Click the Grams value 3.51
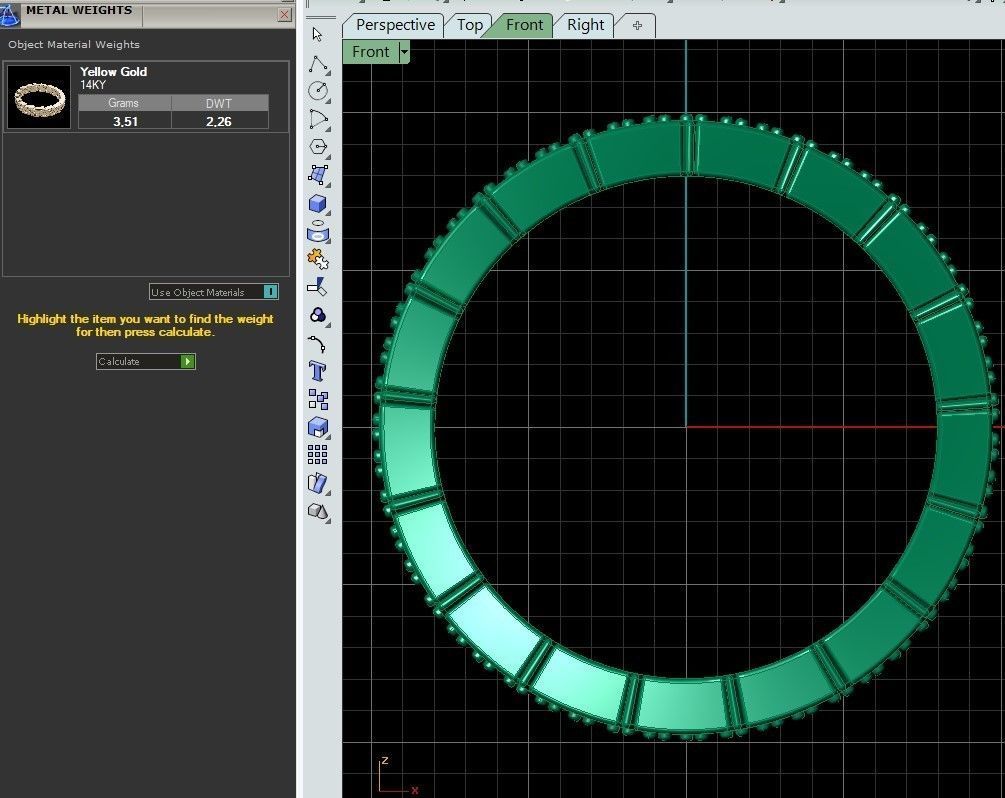Viewport: 1005px width, 798px height. [x=125, y=121]
